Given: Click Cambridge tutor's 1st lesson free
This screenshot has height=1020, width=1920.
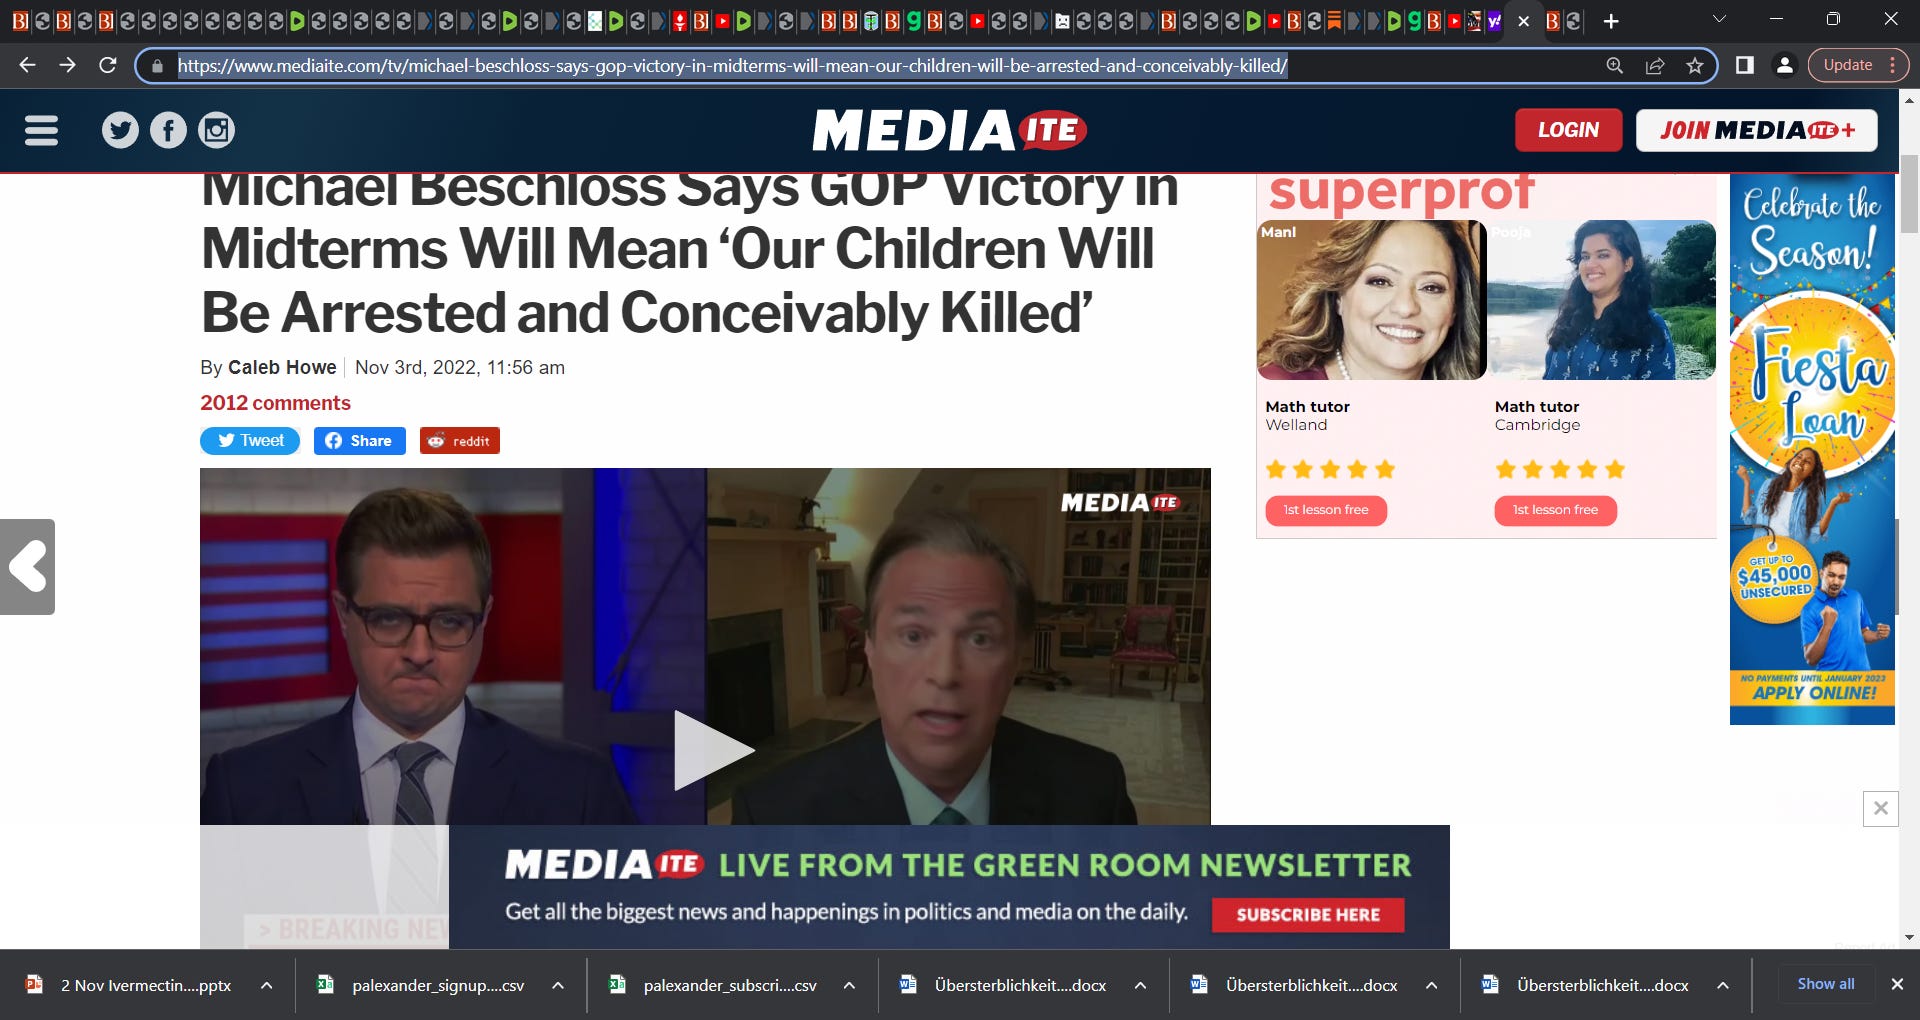Looking at the screenshot, I should pos(1555,510).
